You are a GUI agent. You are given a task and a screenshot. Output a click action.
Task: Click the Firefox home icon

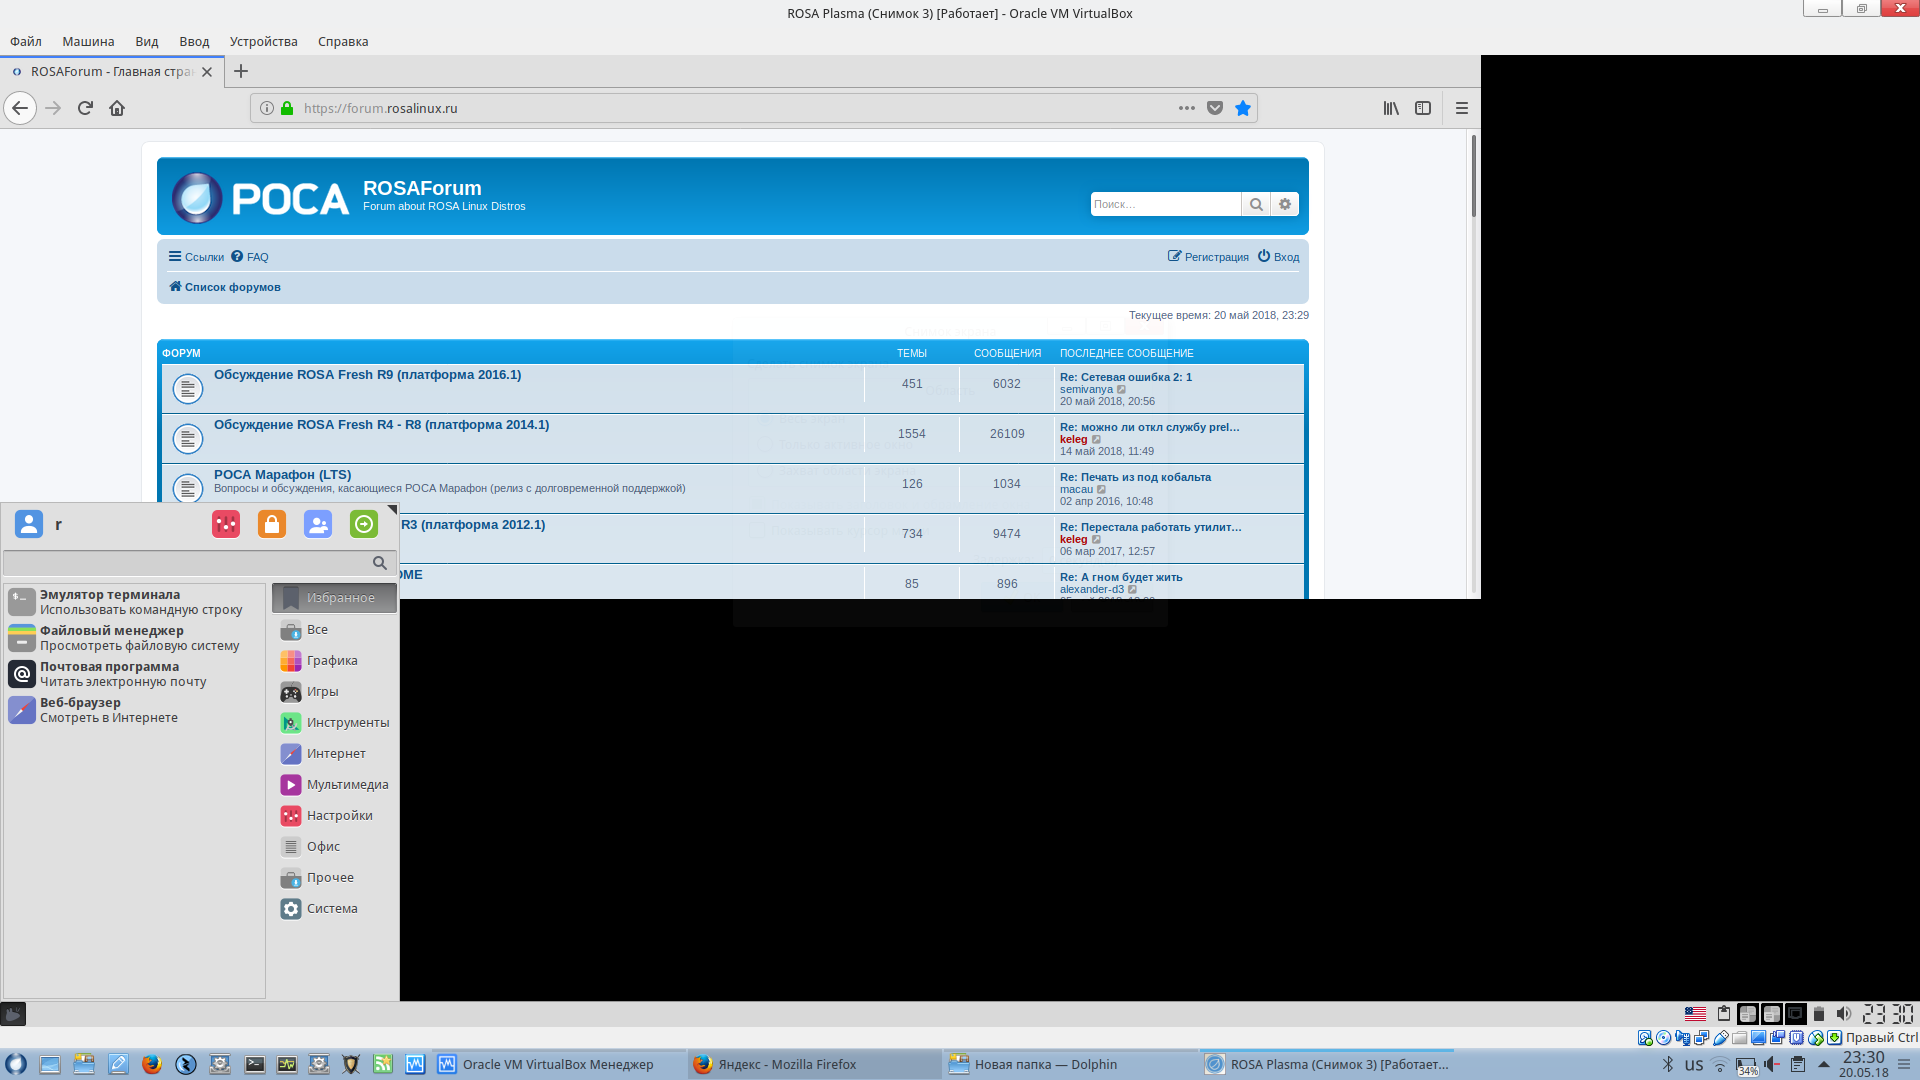(117, 108)
